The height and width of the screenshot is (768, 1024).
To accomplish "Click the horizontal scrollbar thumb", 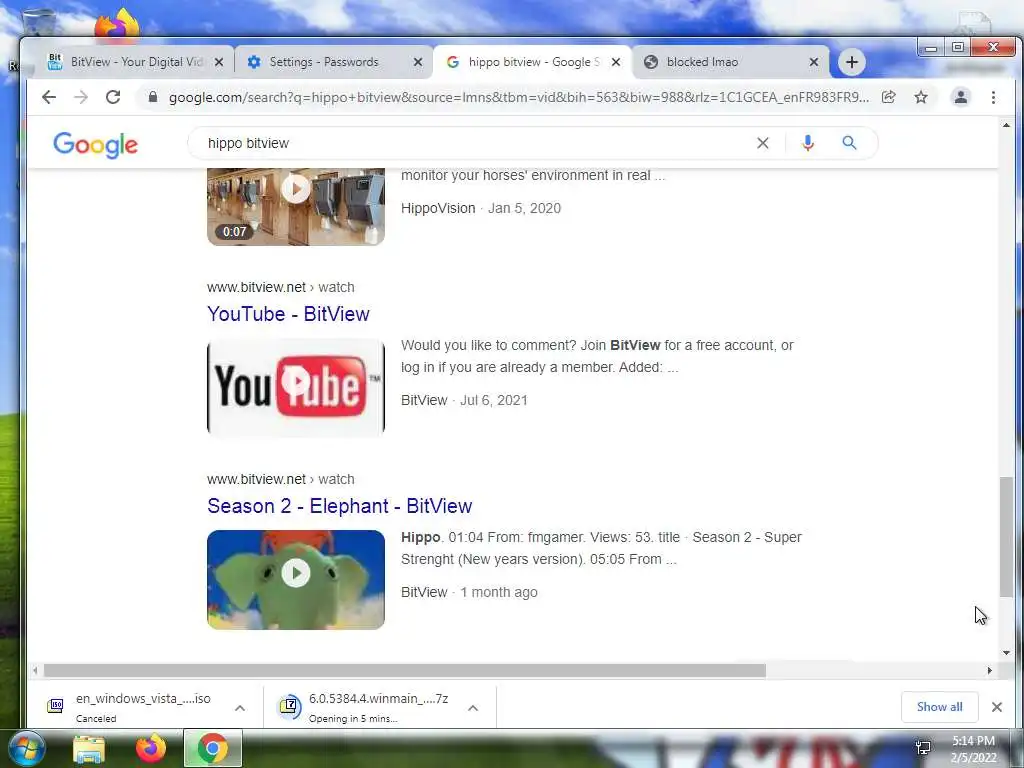I will [405, 671].
